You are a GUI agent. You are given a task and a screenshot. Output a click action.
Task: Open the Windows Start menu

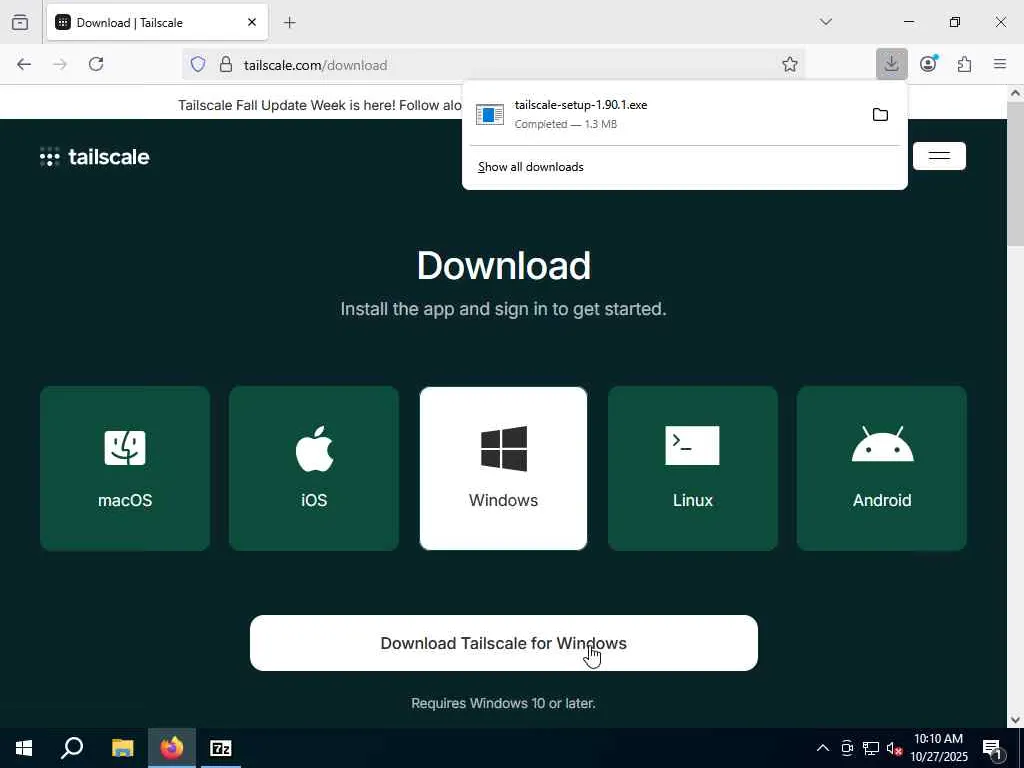coord(24,748)
